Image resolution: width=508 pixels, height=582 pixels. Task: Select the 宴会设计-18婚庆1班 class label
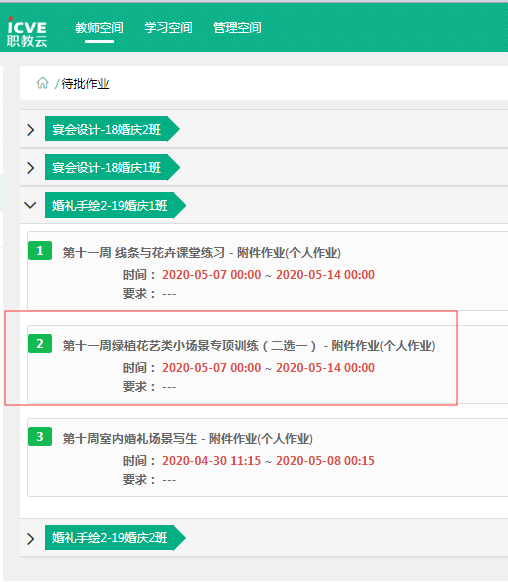click(x=112, y=167)
